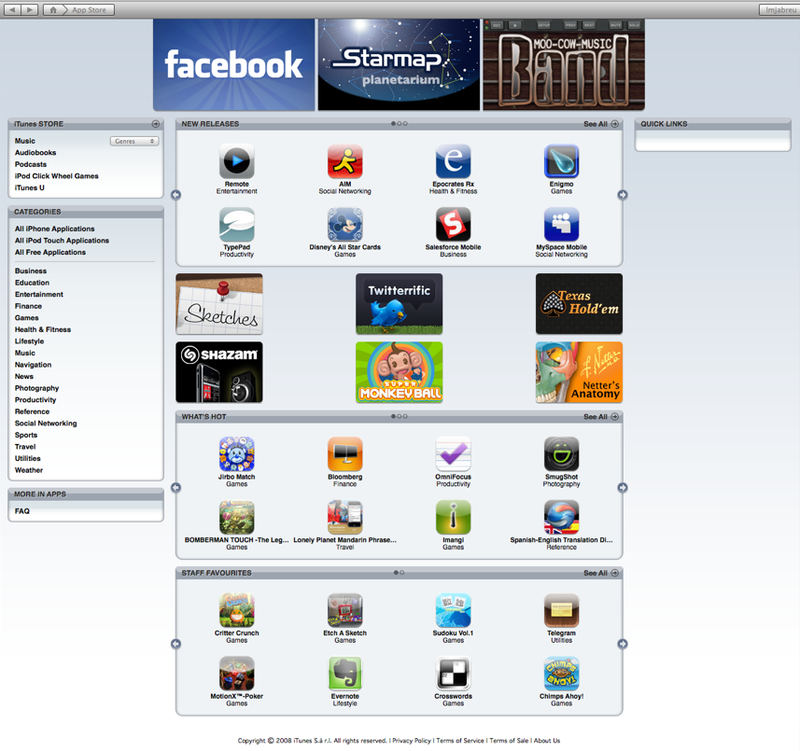Select Games category in sidebar
The height and width of the screenshot is (751, 800).
pyautogui.click(x=27, y=318)
